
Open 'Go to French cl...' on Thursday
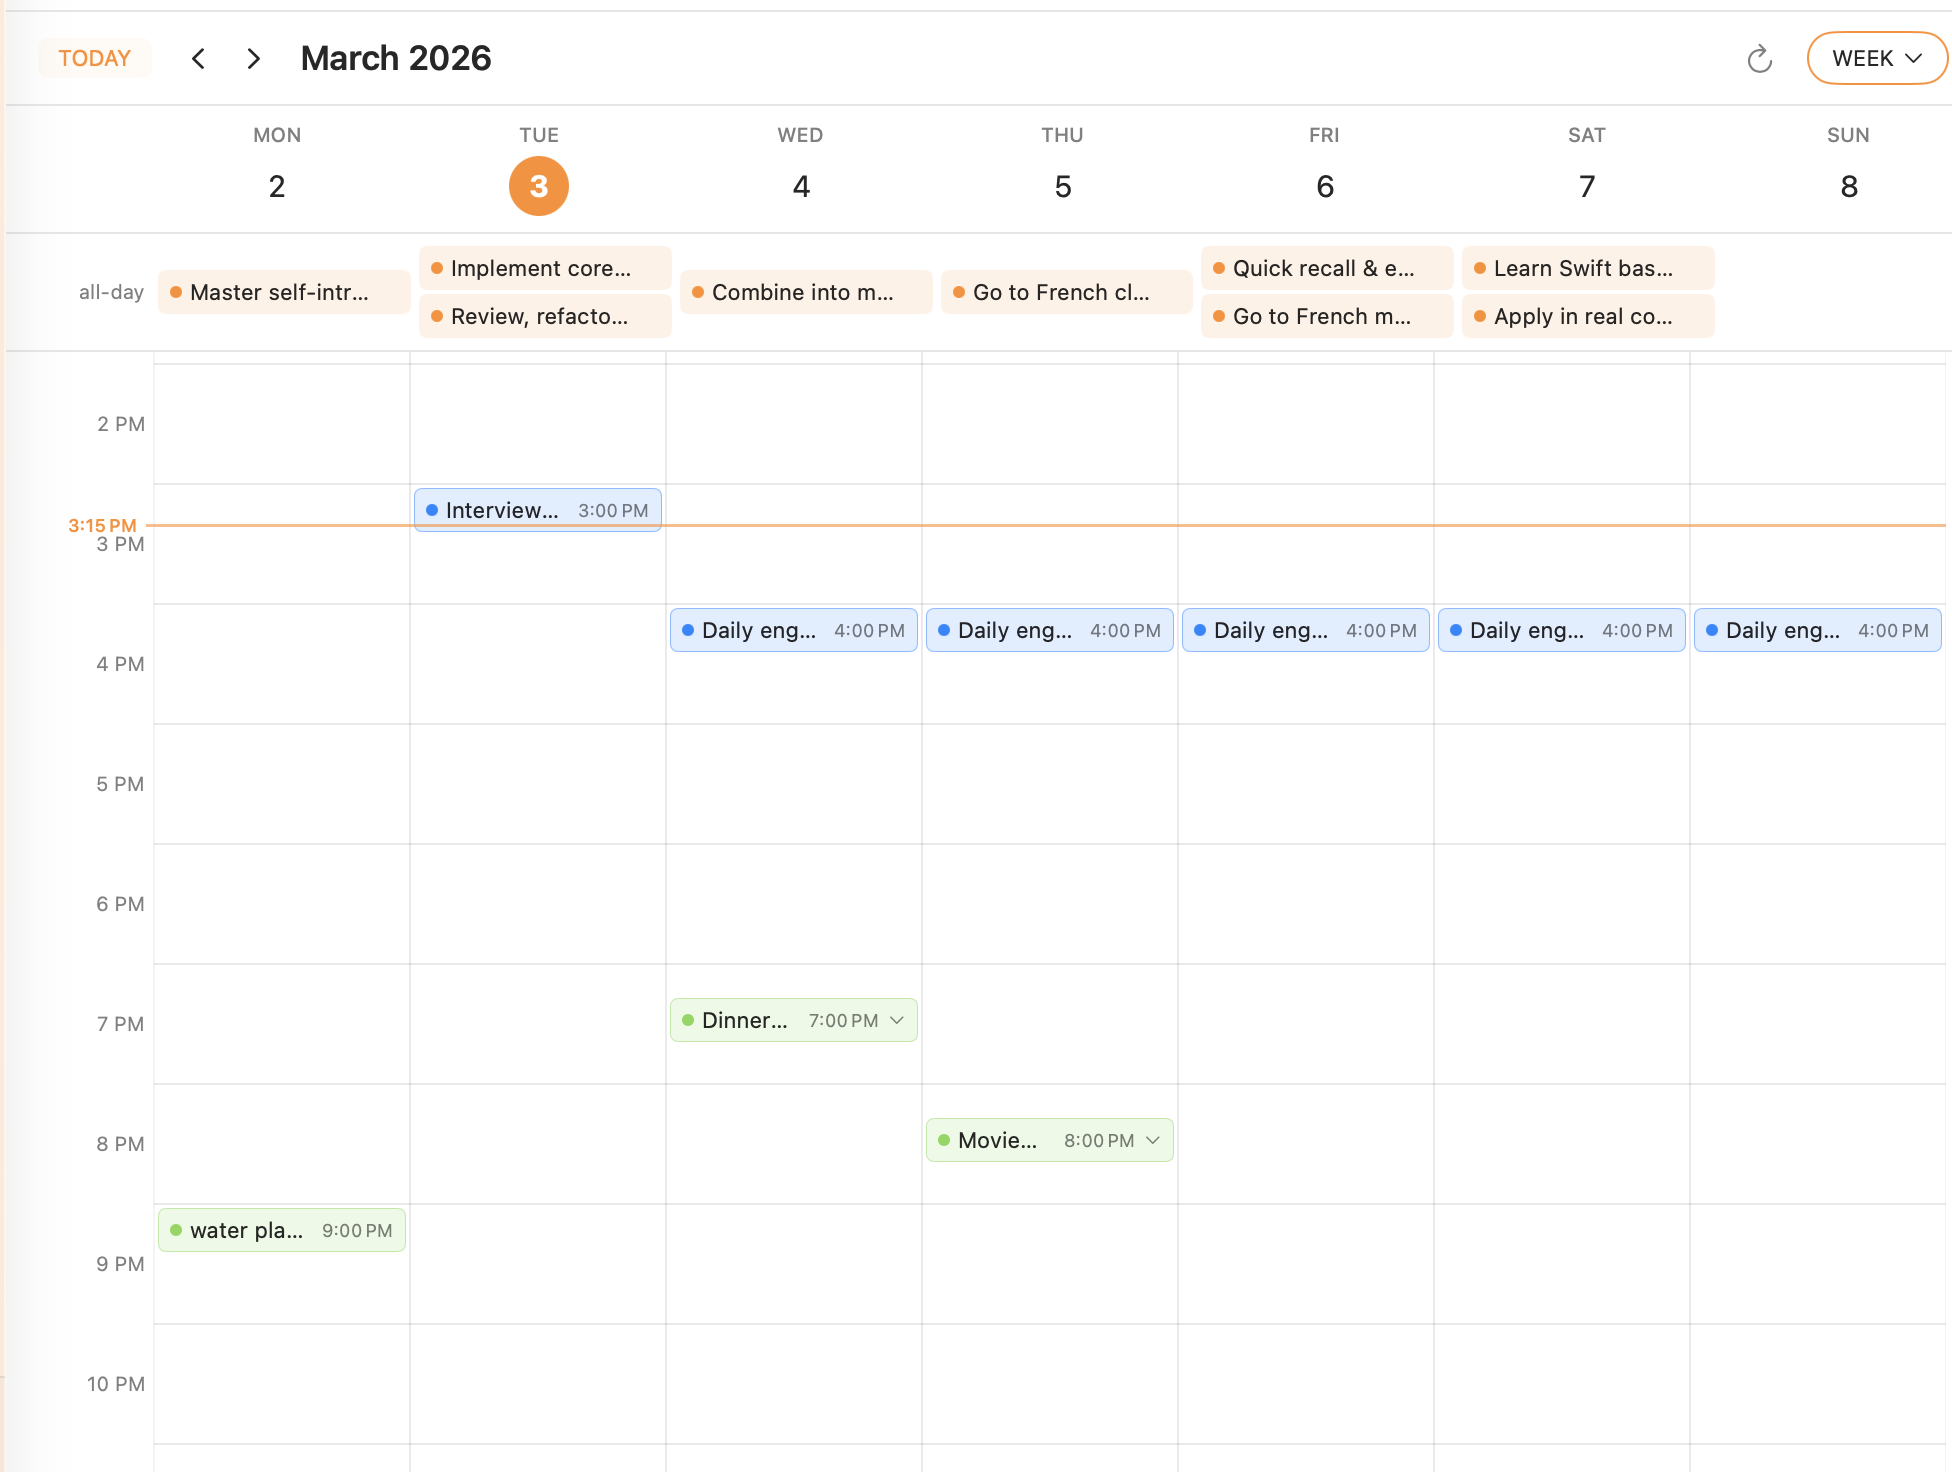coord(1066,292)
